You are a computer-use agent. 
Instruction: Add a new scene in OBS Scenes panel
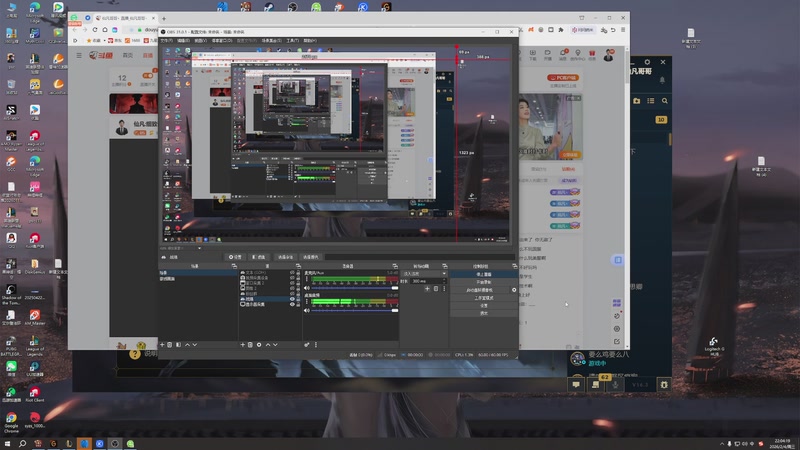point(162,345)
